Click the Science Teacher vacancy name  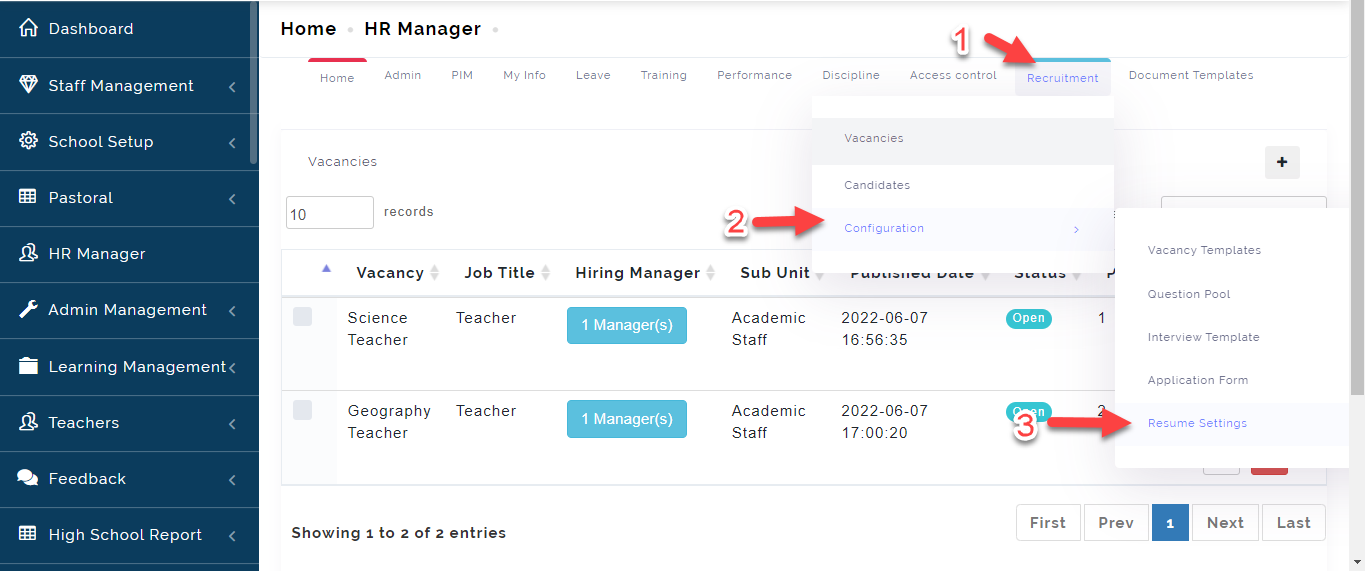coord(378,329)
